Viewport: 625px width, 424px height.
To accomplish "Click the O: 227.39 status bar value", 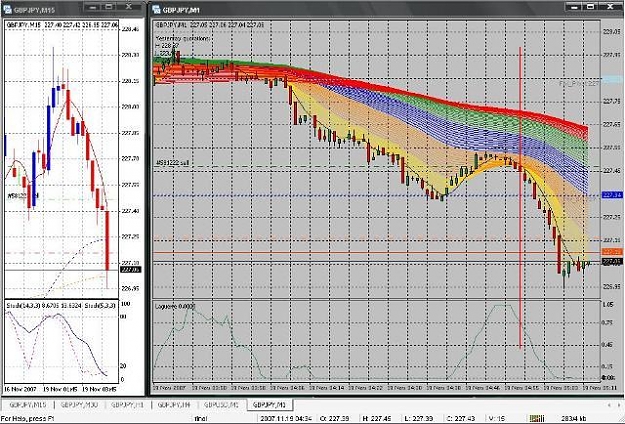I will (335, 418).
